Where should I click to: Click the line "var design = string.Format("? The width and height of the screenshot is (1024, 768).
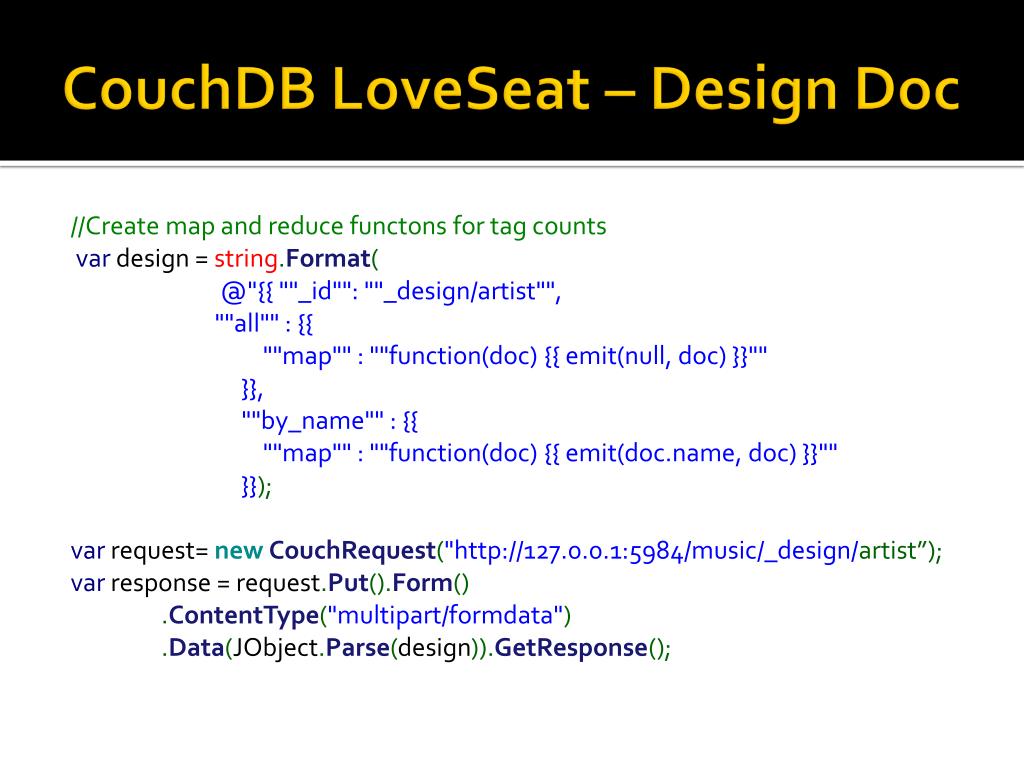tap(227, 259)
